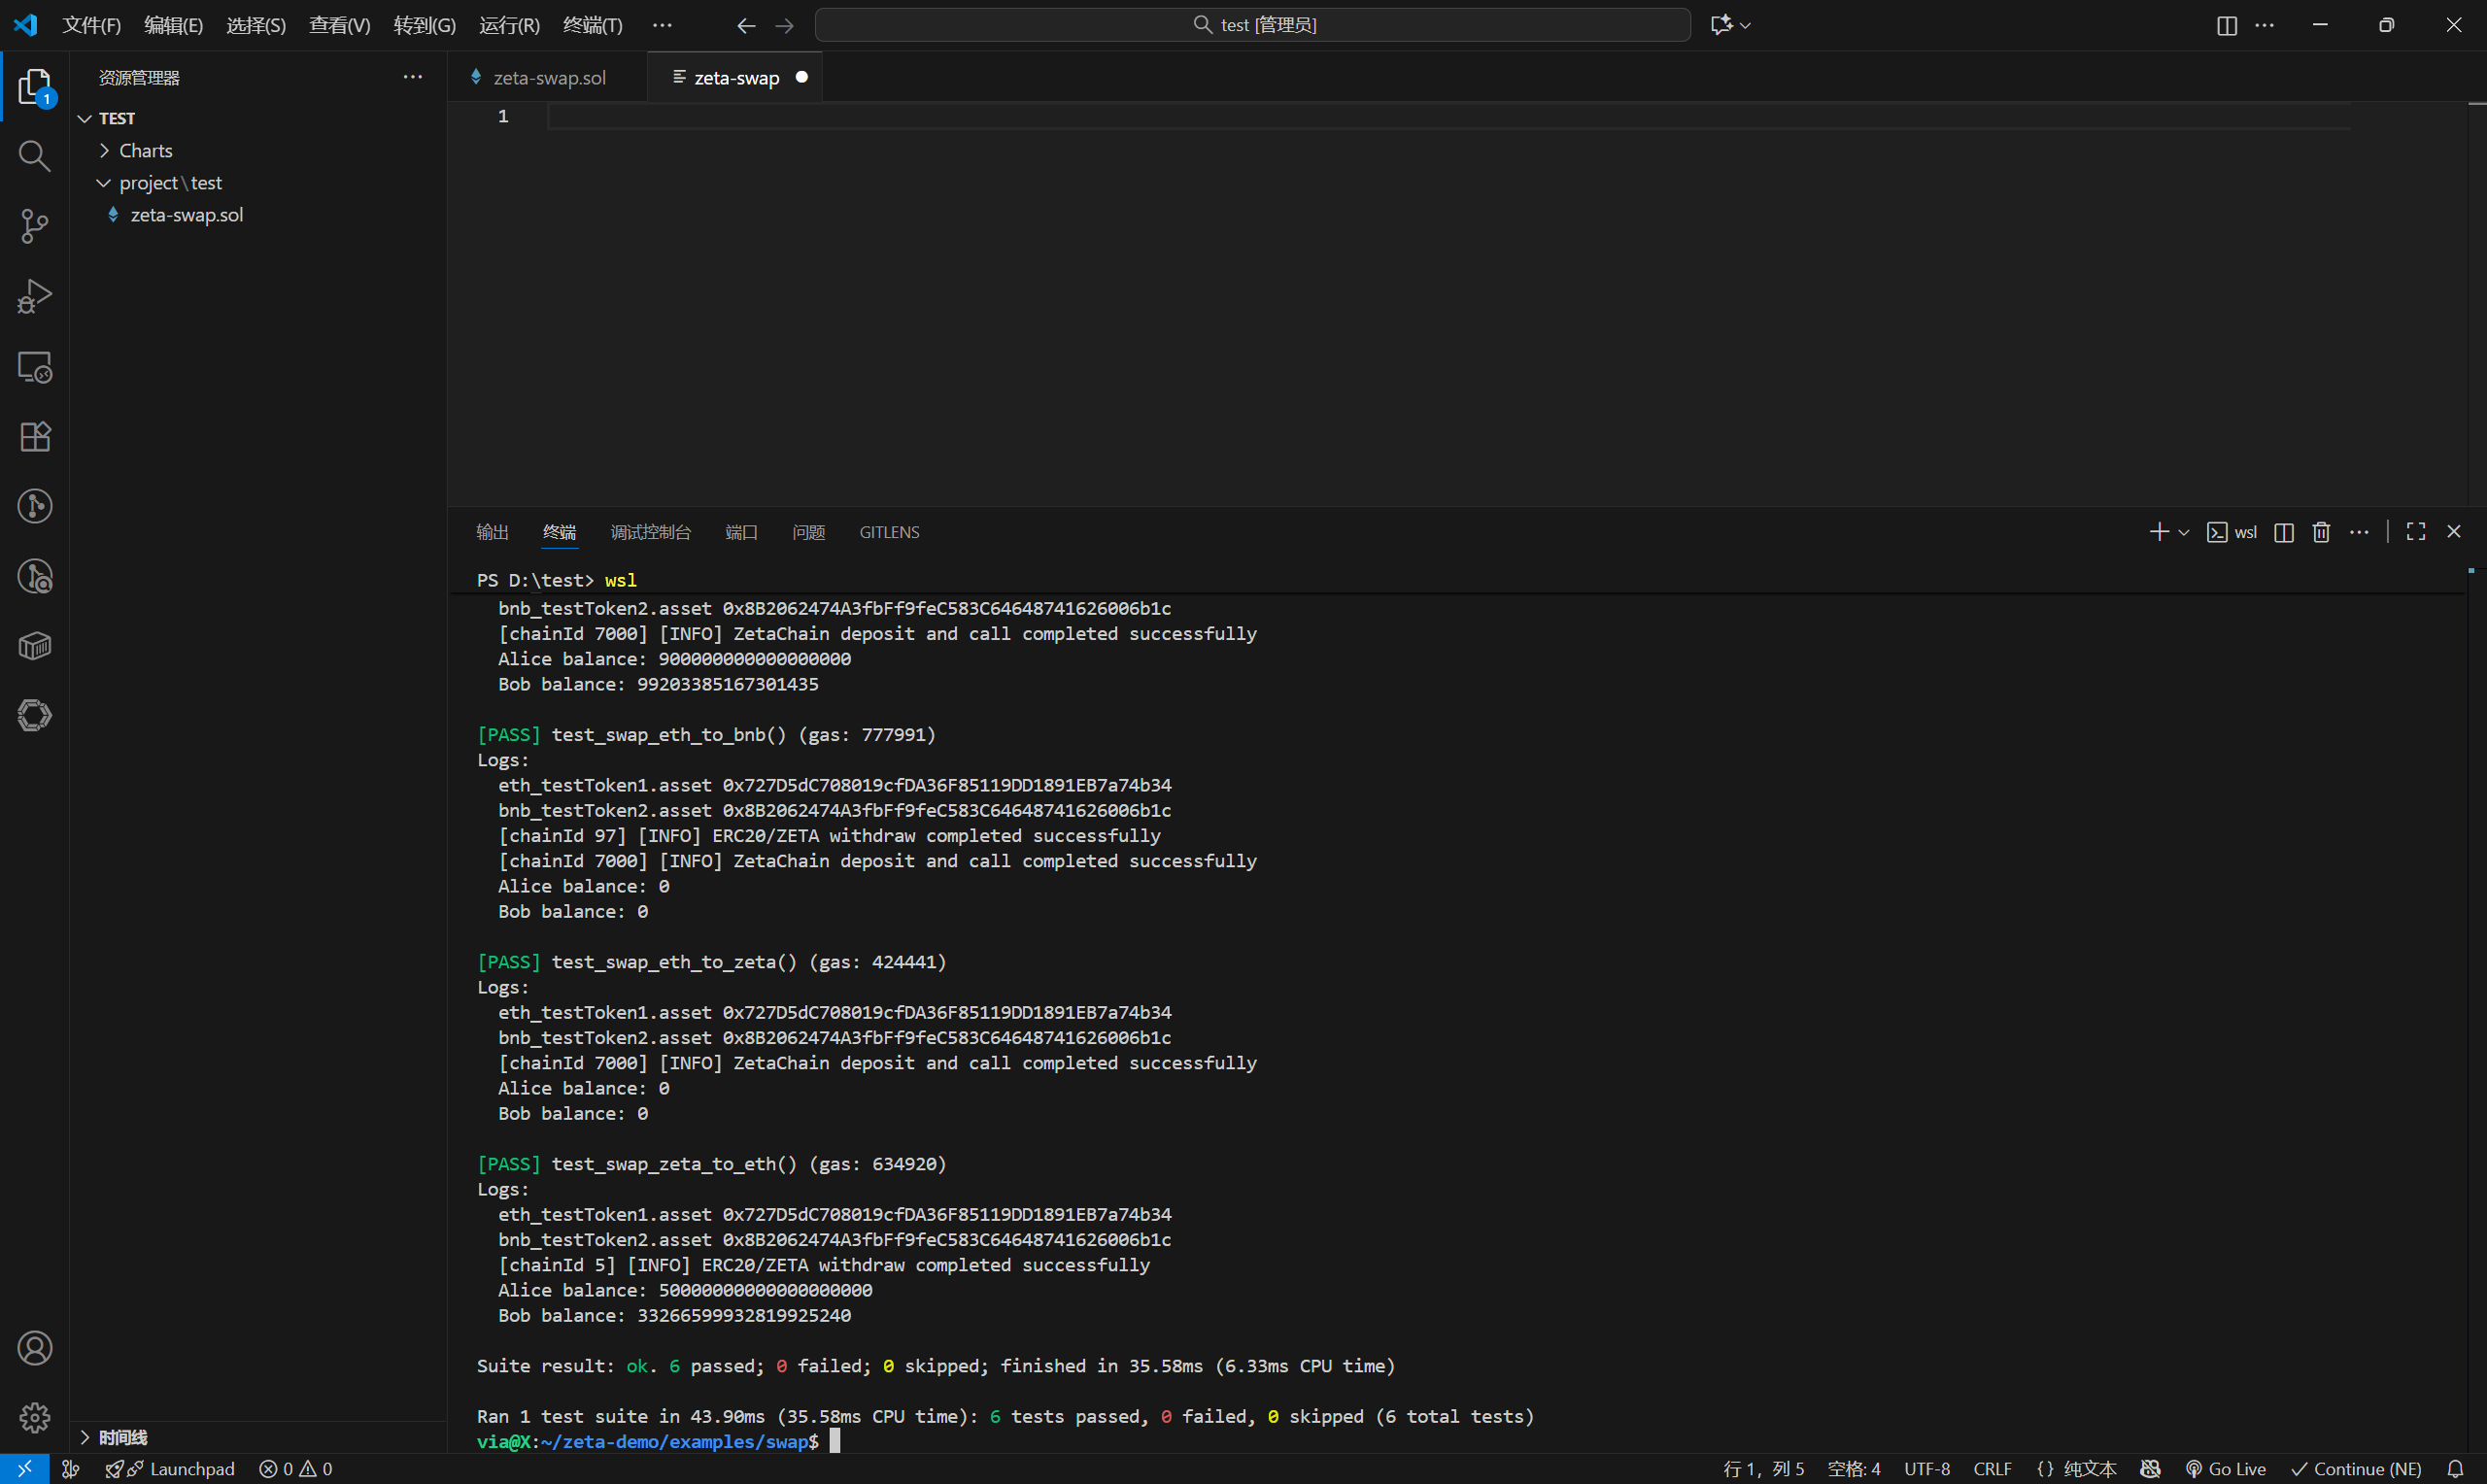This screenshot has height=1484, width=2487.
Task: Click the Copilot chat icon in title bar
Action: click(x=1720, y=25)
